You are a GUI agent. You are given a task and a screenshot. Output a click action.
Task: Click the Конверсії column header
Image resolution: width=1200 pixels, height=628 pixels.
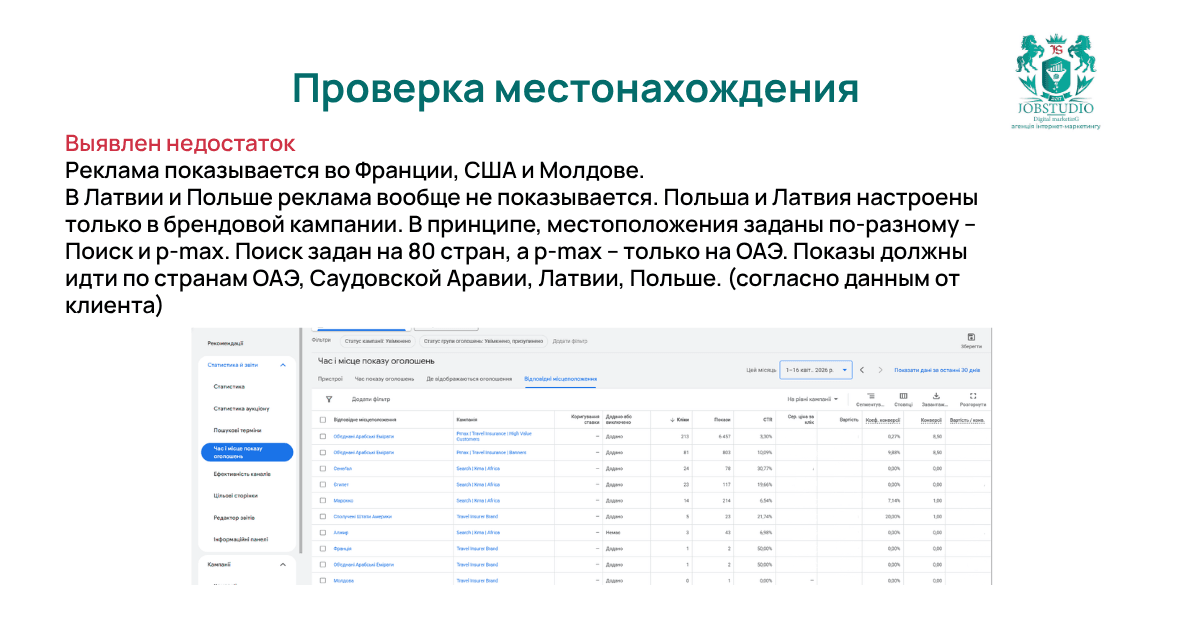931,419
